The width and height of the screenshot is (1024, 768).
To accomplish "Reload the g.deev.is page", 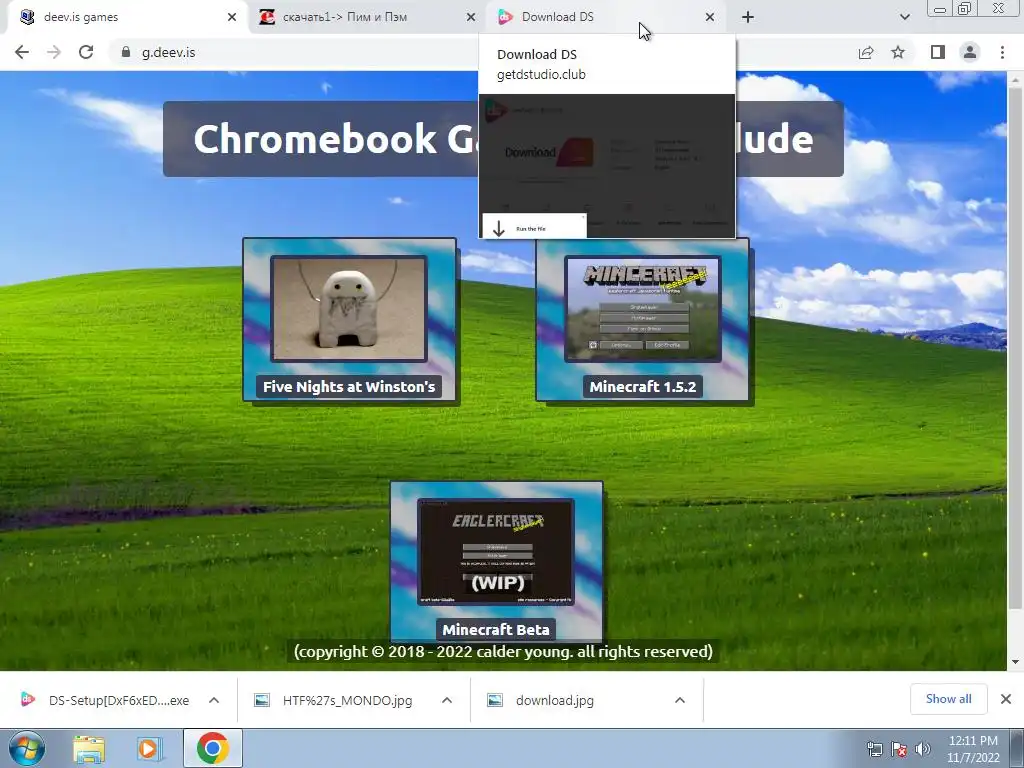I will point(86,52).
